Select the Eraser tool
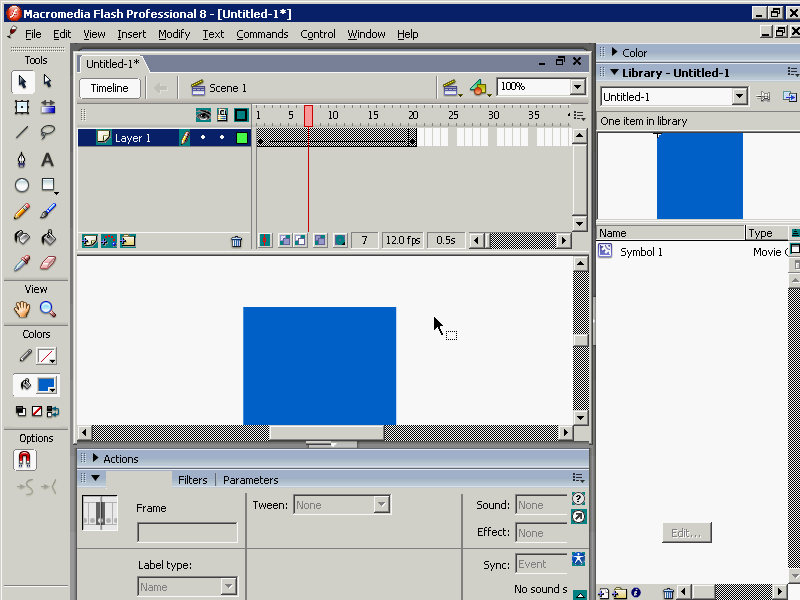The image size is (800, 600). (x=47, y=264)
